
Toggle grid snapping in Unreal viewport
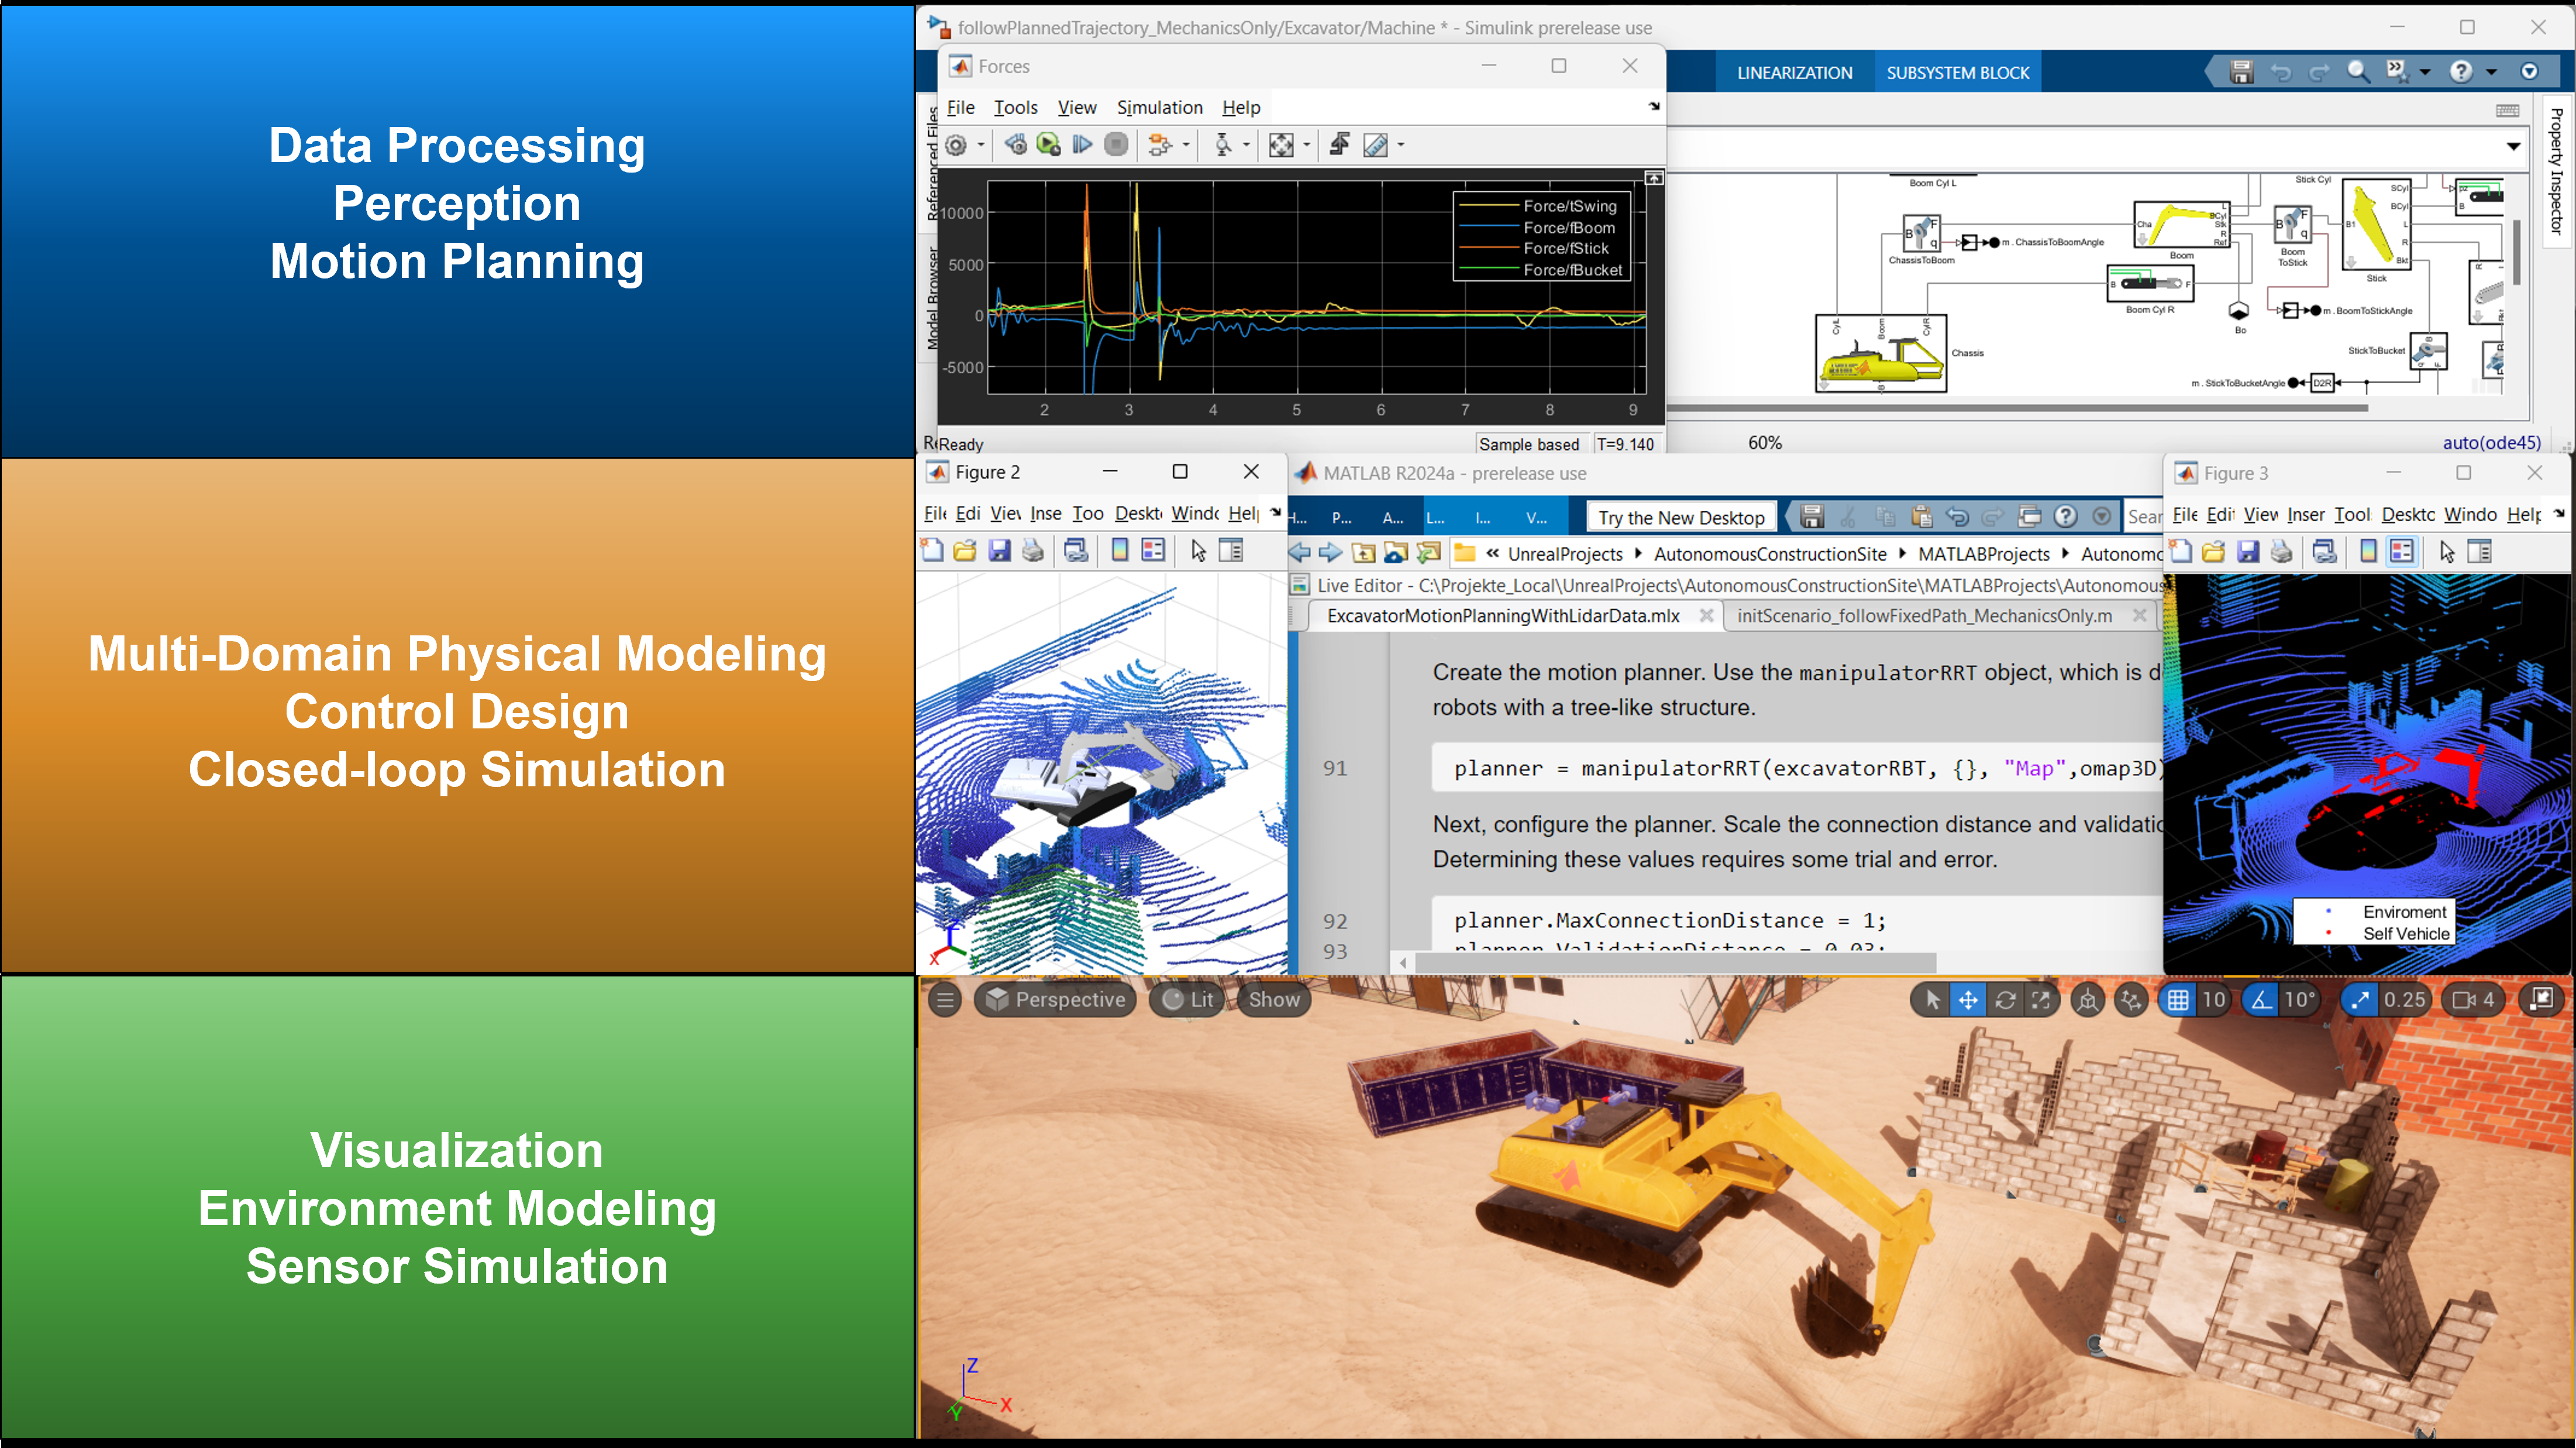[x=2178, y=1000]
